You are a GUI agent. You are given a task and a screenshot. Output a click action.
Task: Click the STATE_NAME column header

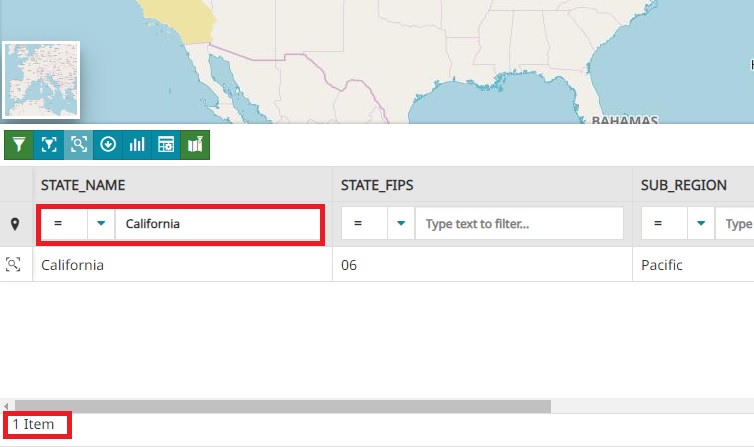pyautogui.click(x=83, y=185)
